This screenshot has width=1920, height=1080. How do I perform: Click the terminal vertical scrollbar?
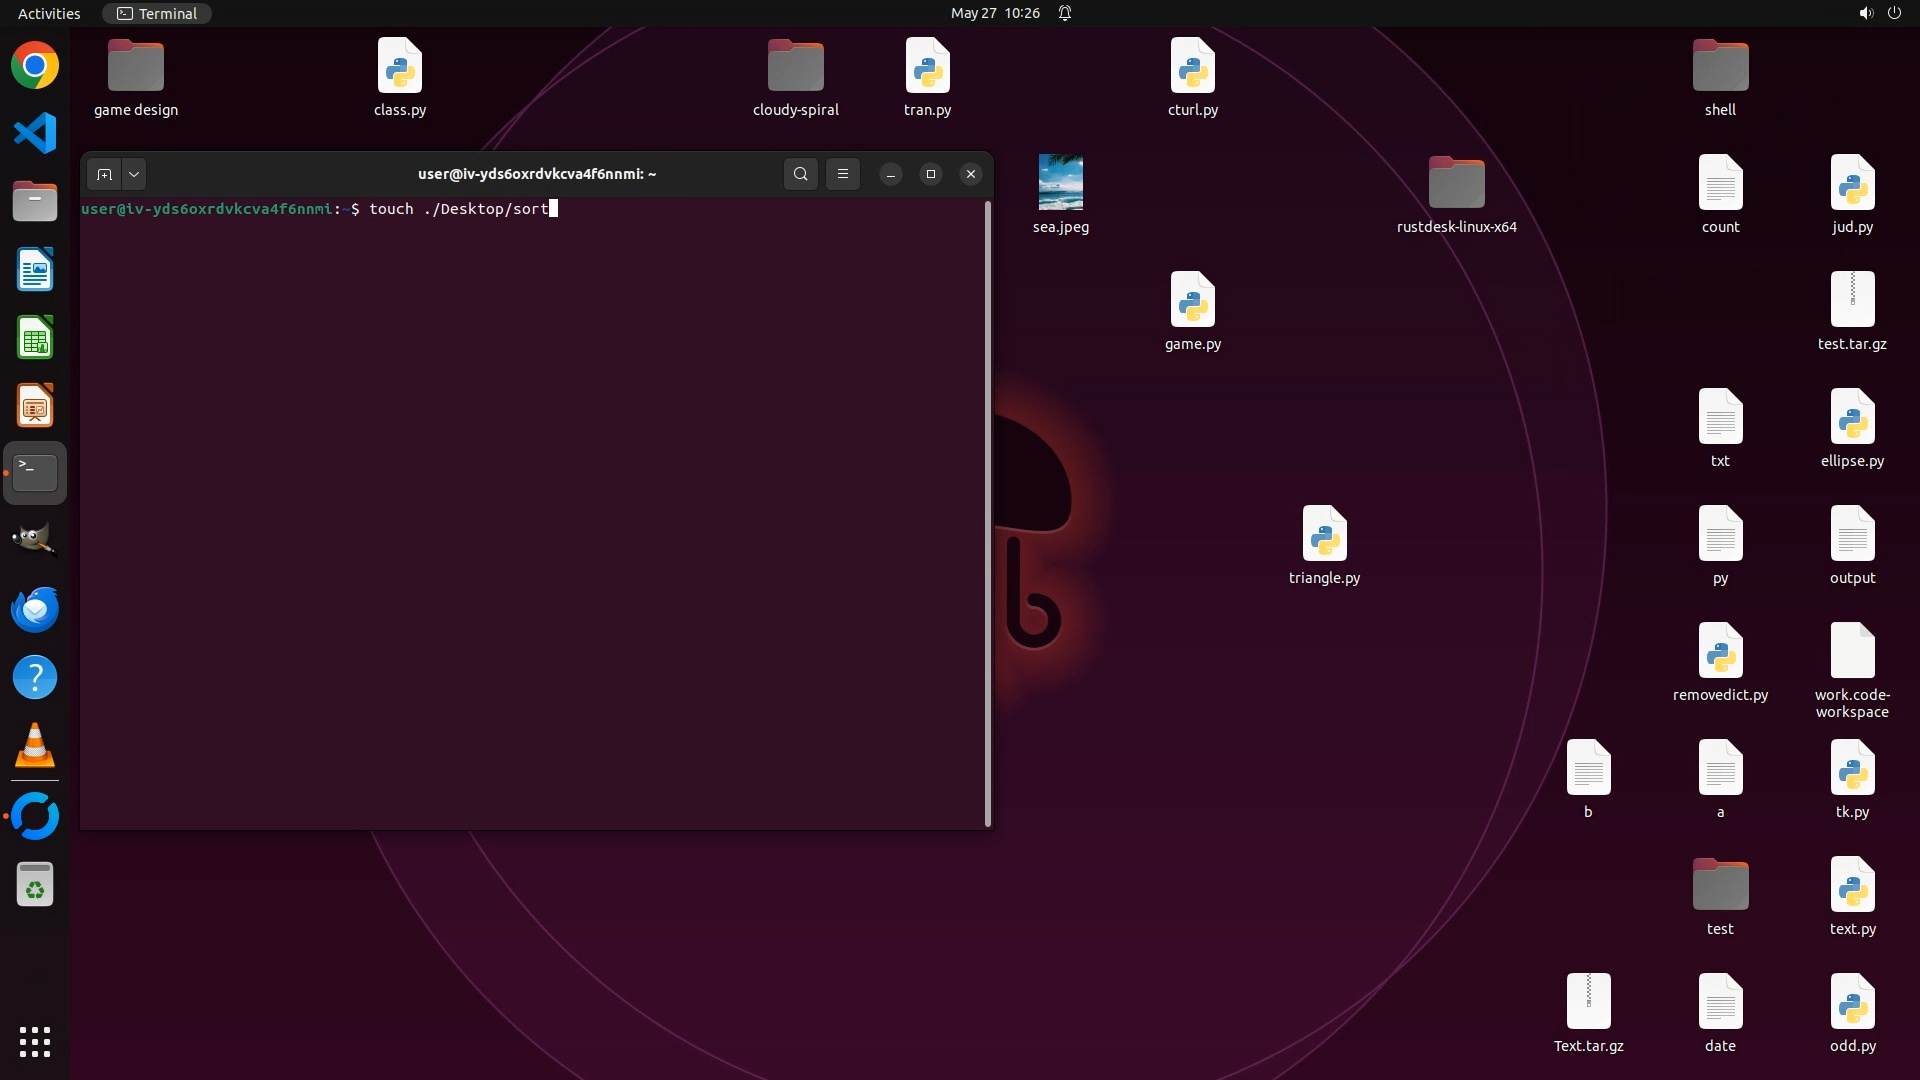tap(988, 513)
